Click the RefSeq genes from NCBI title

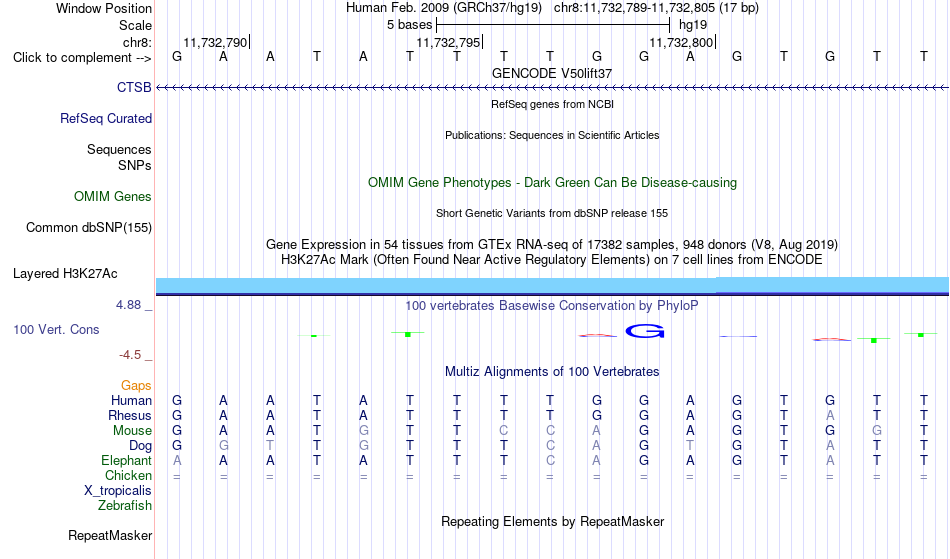coord(553,104)
